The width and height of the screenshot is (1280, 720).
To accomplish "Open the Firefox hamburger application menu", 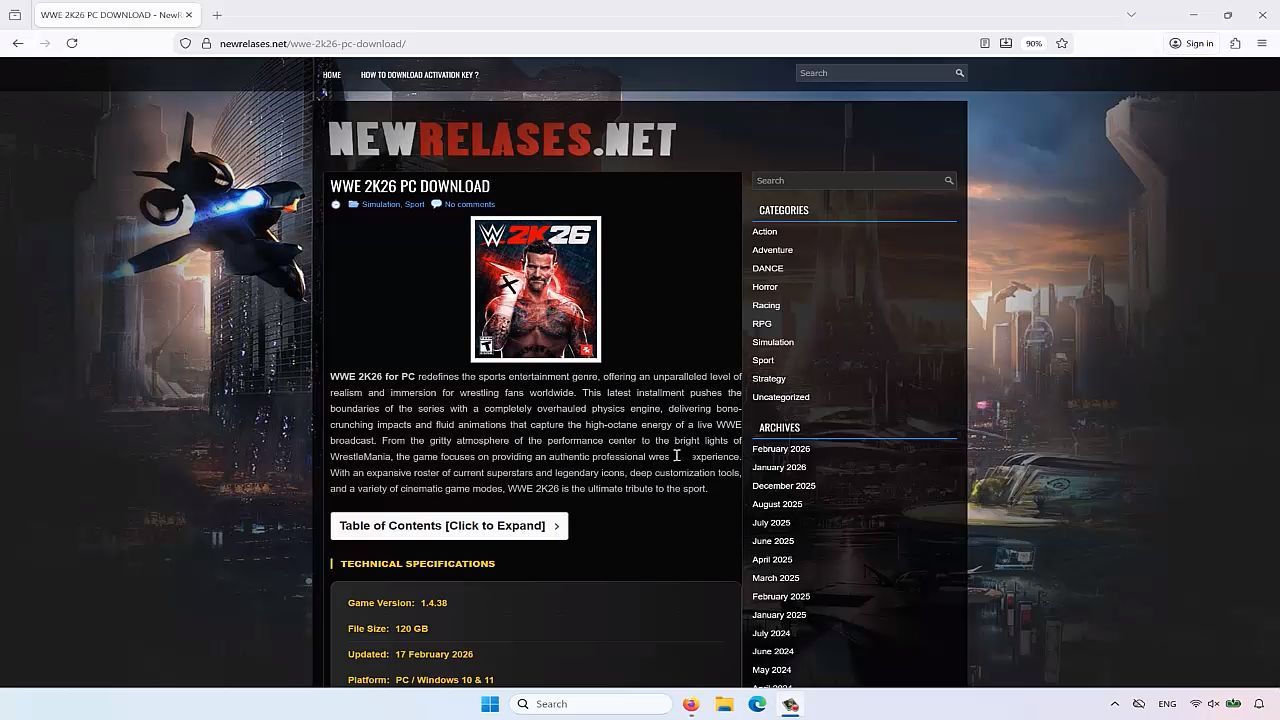I will click(1262, 43).
